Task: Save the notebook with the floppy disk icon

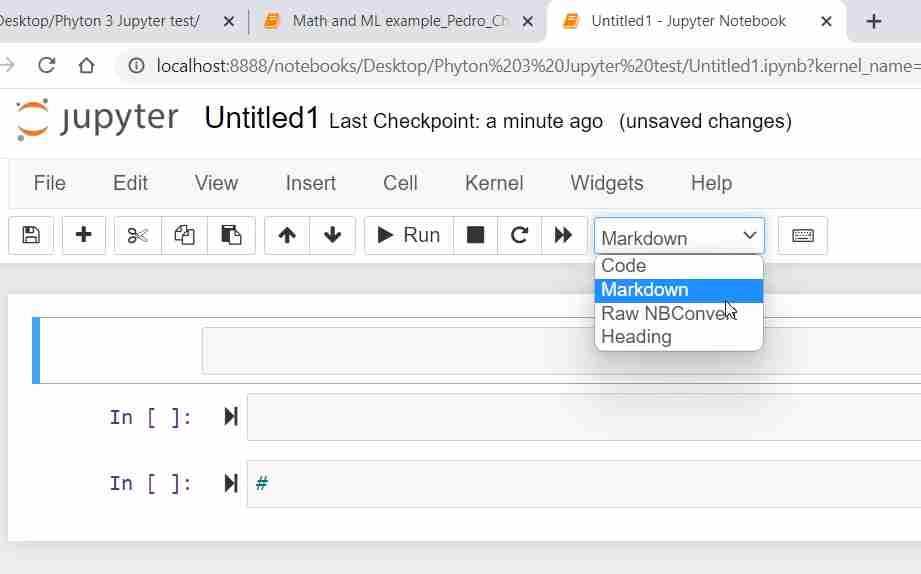Action: pos(31,236)
